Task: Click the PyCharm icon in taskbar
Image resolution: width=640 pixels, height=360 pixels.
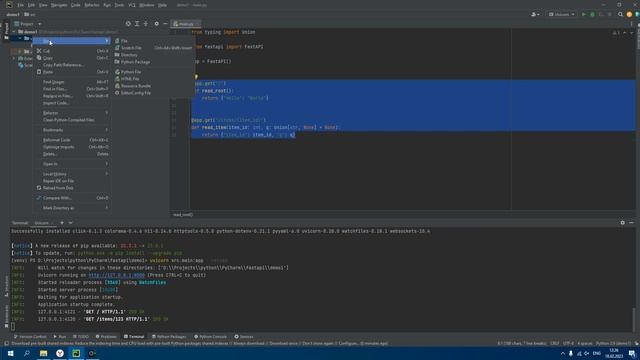Action: pos(76,353)
